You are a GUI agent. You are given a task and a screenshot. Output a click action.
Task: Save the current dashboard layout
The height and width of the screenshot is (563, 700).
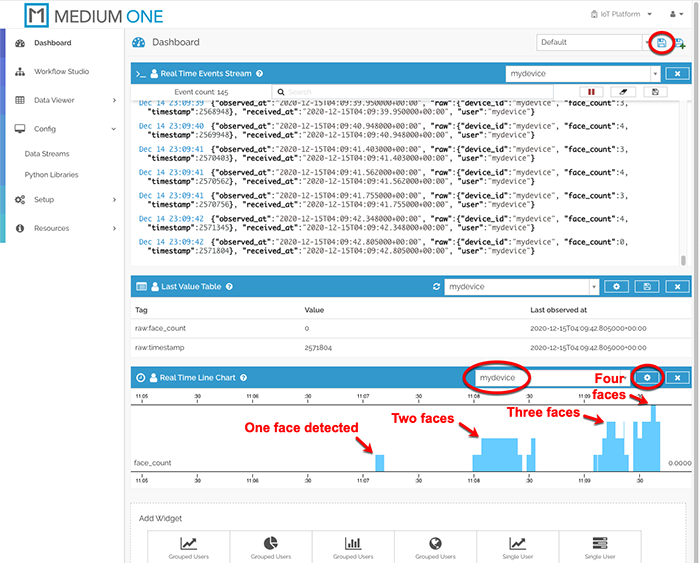660,43
